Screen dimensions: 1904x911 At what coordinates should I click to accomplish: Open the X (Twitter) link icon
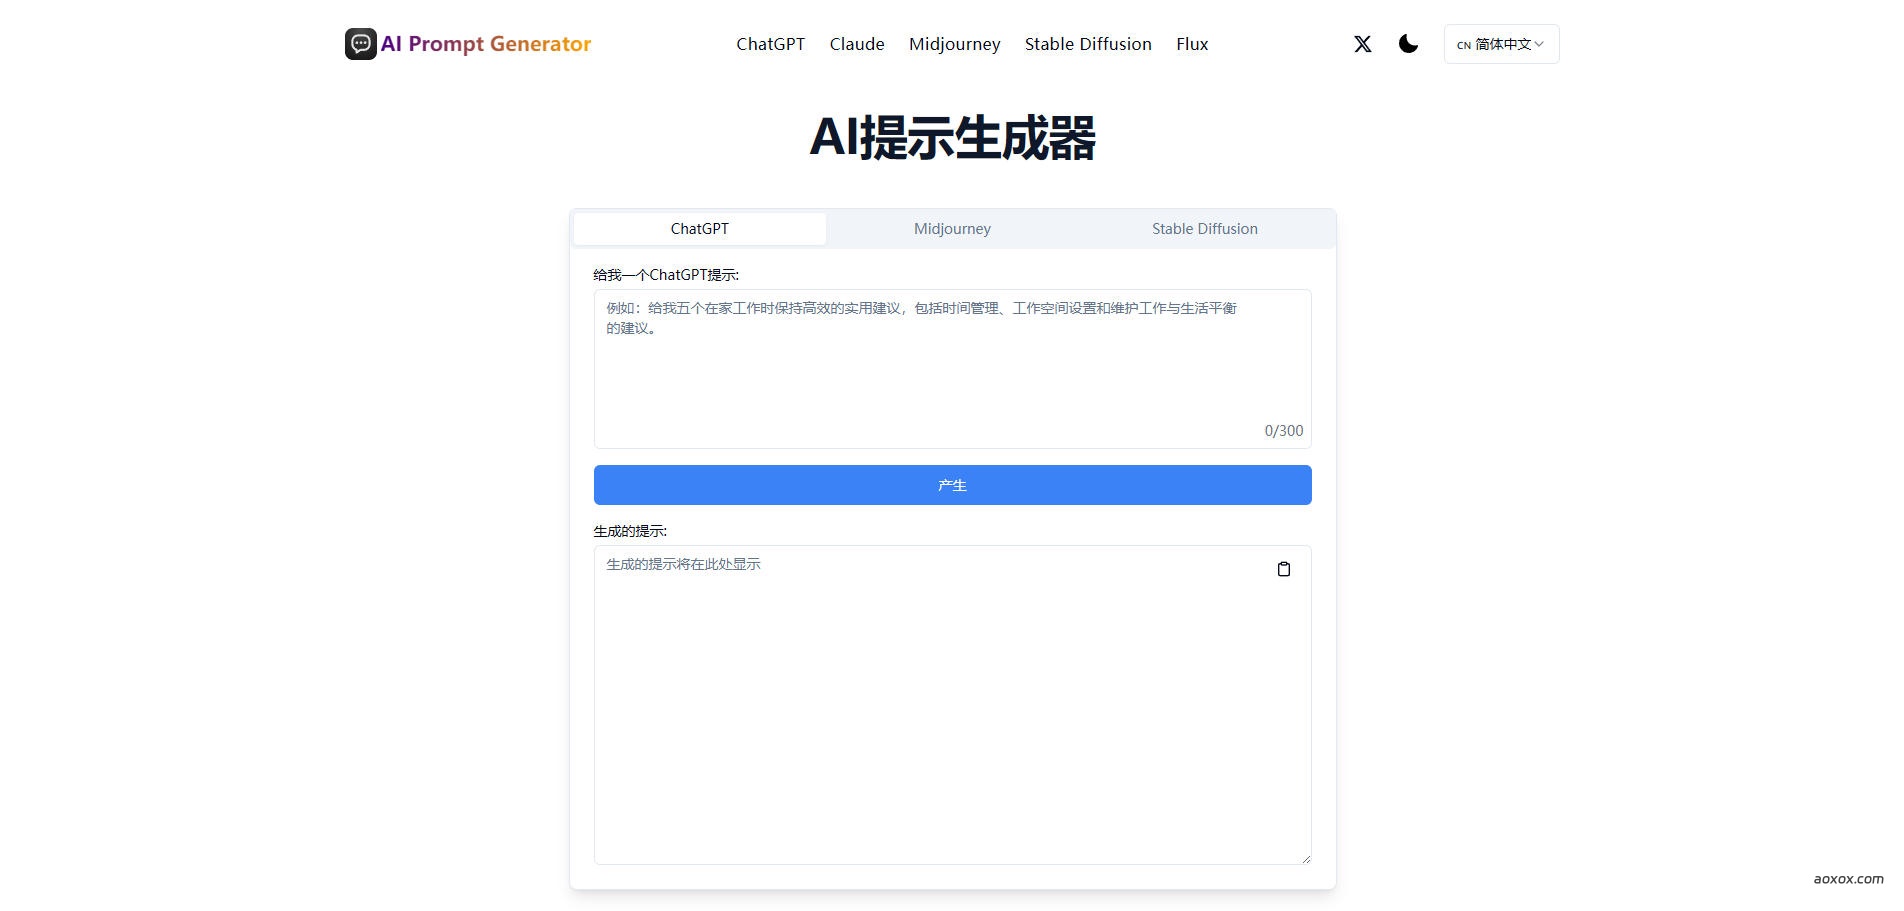tap(1362, 44)
